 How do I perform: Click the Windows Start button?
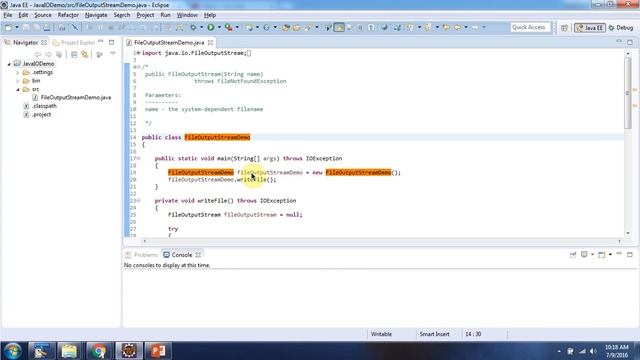point(12,351)
